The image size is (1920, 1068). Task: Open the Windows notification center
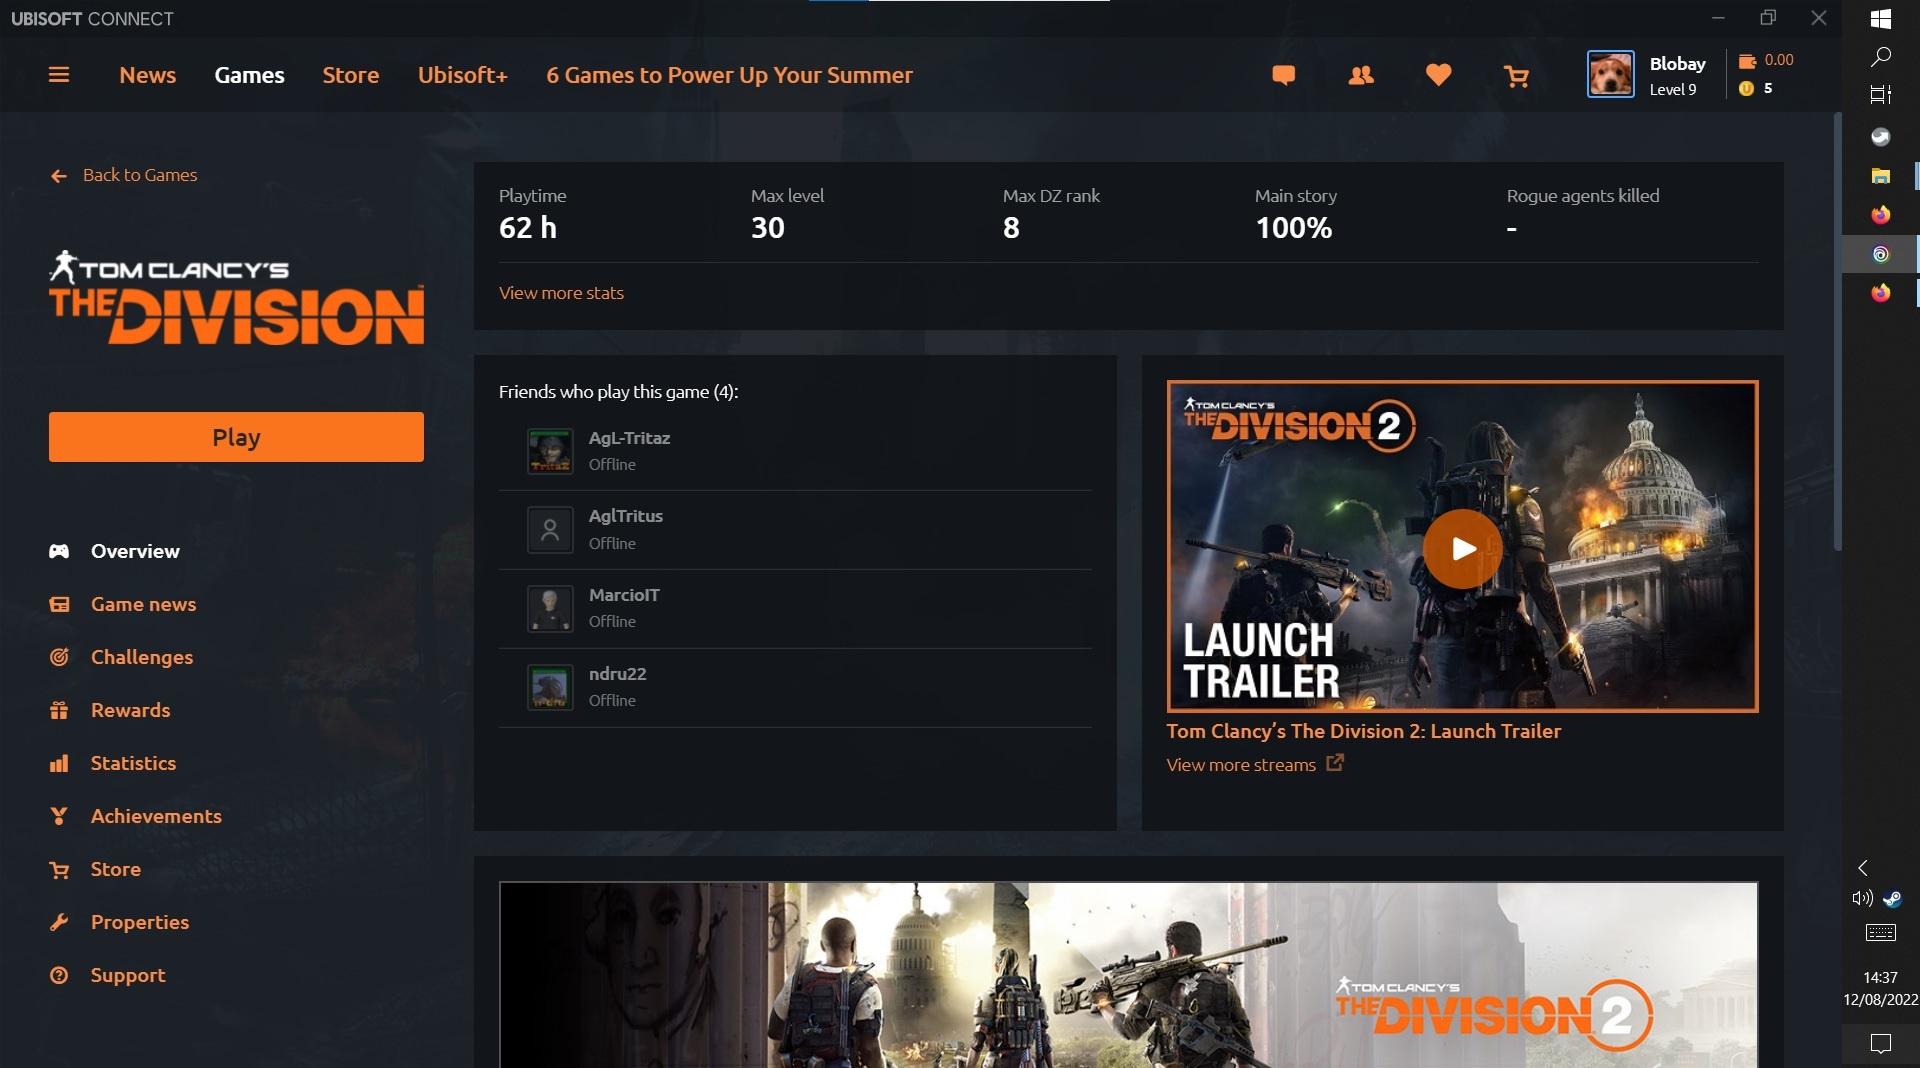tap(1881, 1043)
